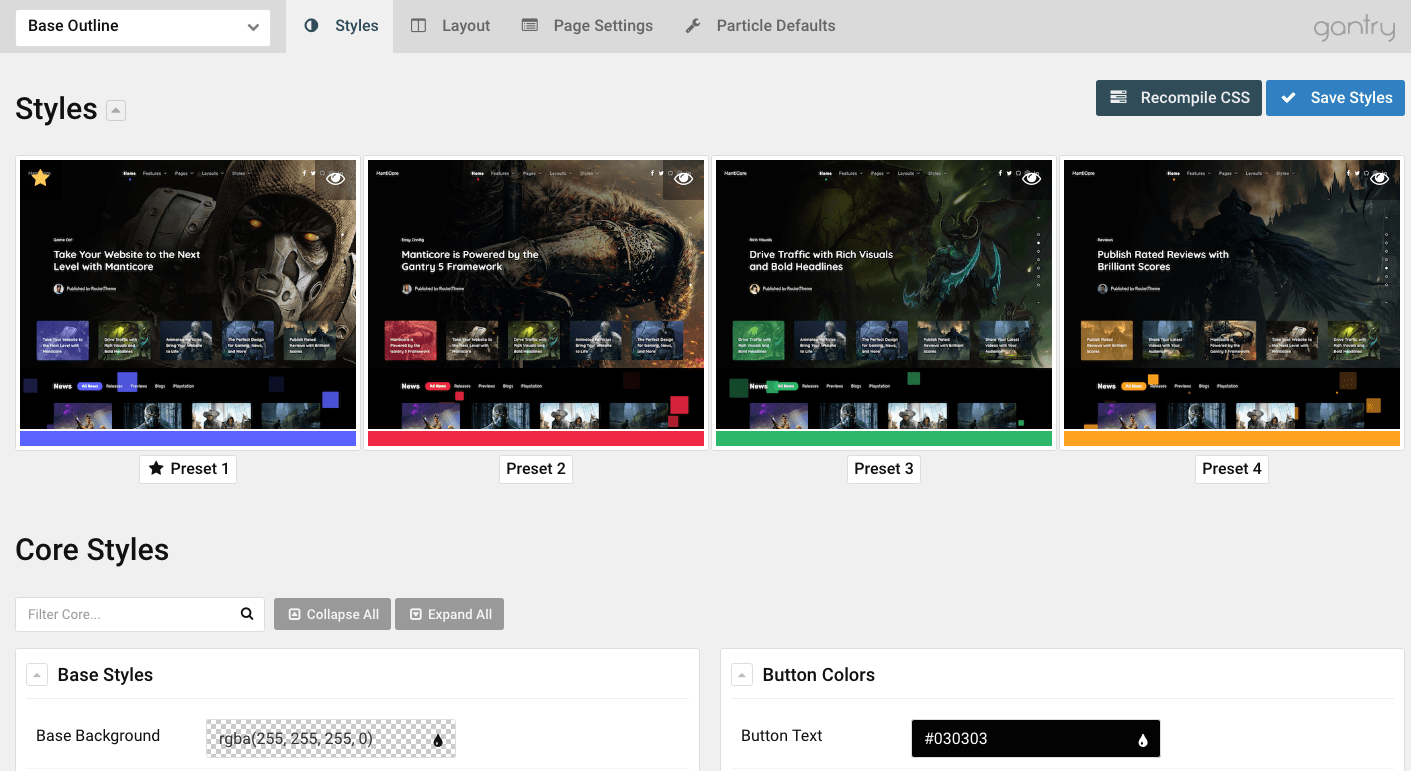
Task: Preview Preset 4 with eye icon
Action: tap(1379, 178)
